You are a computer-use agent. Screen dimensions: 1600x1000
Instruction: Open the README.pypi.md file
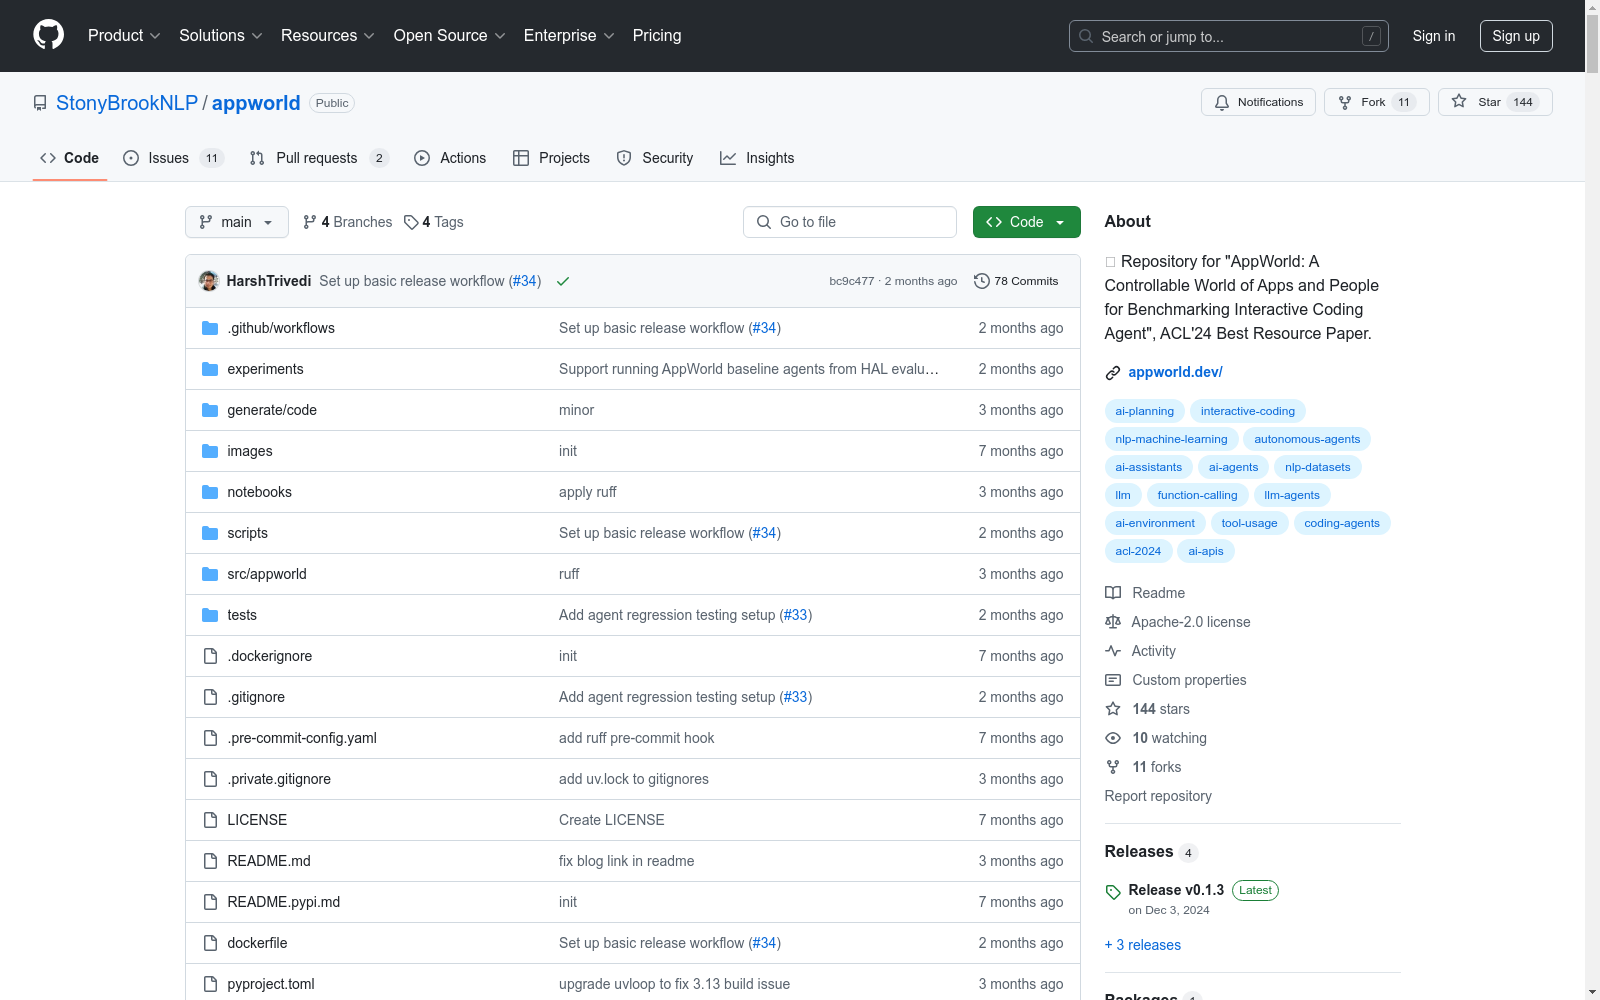(x=284, y=902)
